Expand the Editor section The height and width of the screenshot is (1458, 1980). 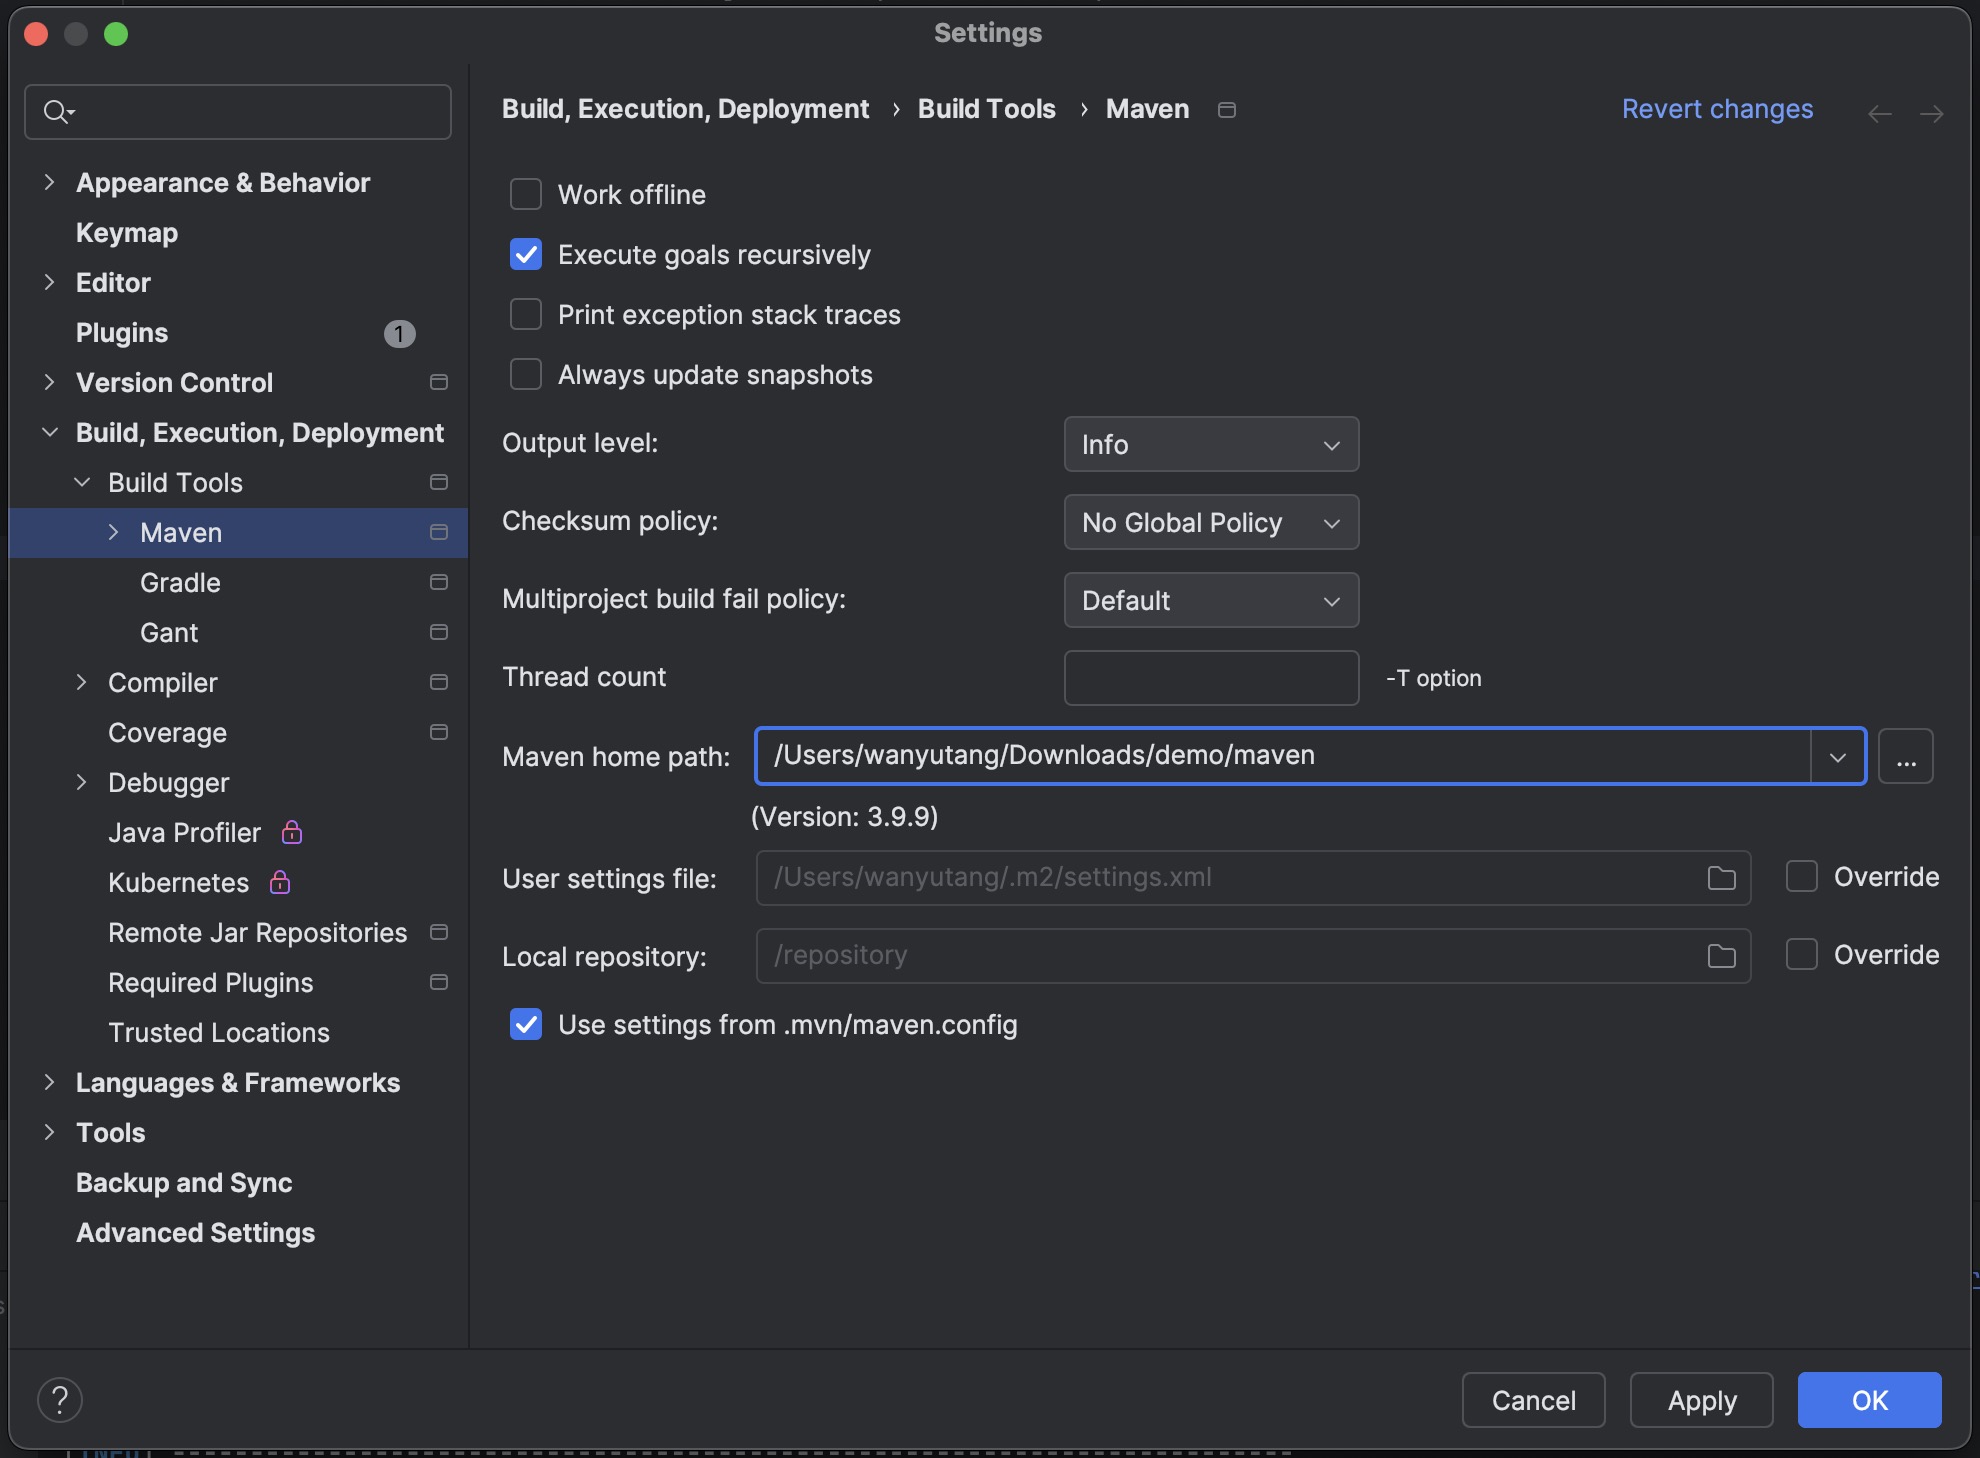point(49,282)
